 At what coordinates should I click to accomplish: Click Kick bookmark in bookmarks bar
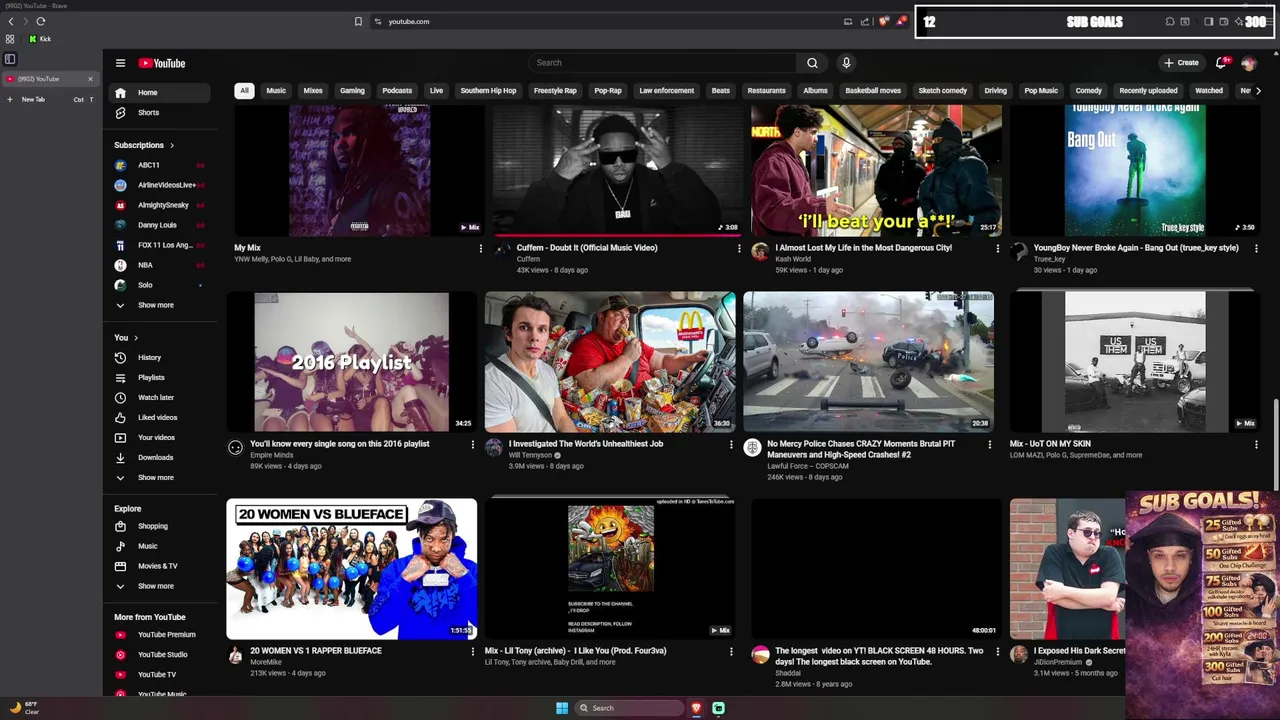coord(40,39)
